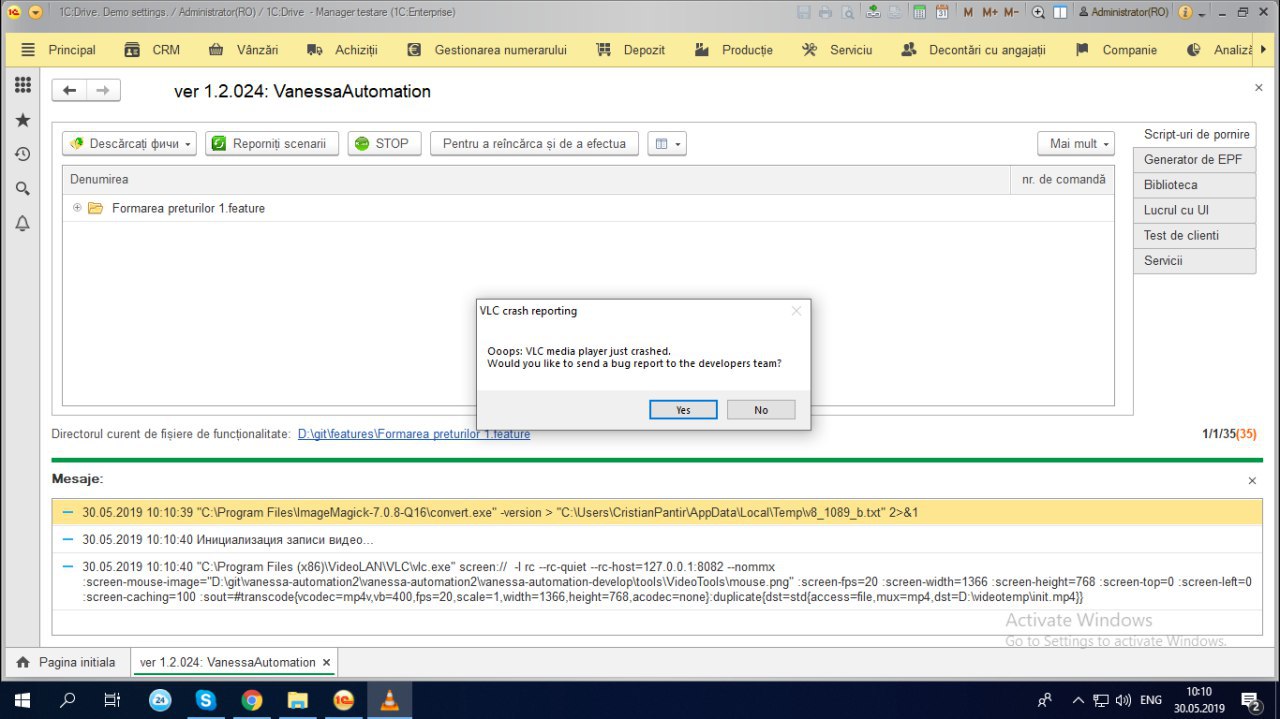
Task: Click the window layout panels icon
Action: pyautogui.click(x=1059, y=12)
